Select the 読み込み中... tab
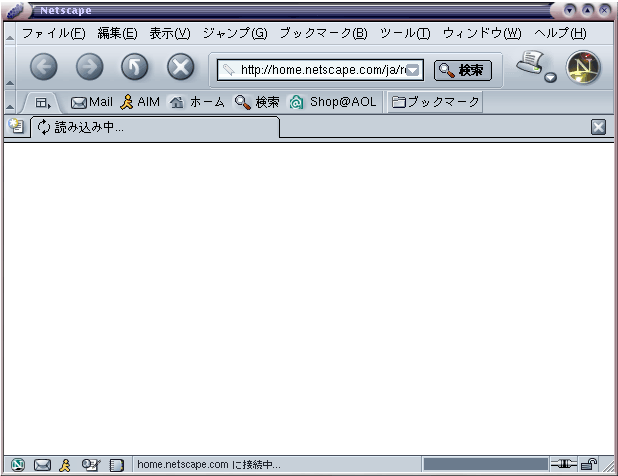The width and height of the screenshot is (618, 476). (x=155, y=127)
